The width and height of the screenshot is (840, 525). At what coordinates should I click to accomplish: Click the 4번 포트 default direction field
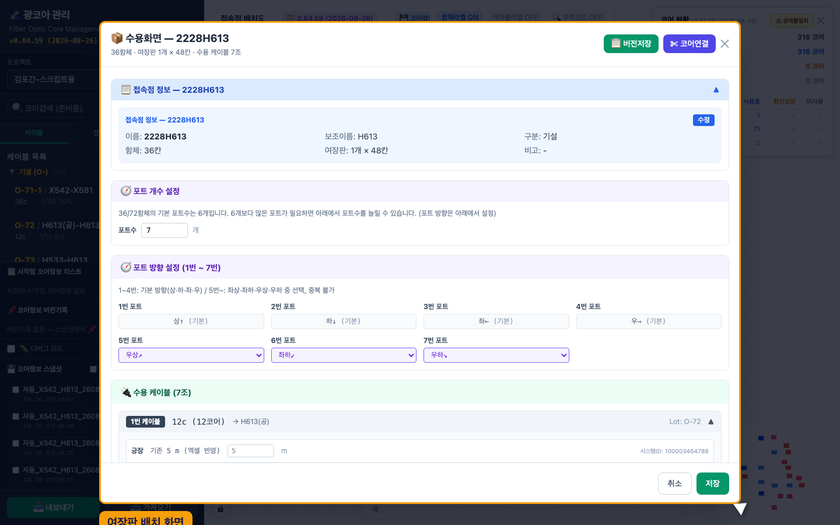point(649,321)
